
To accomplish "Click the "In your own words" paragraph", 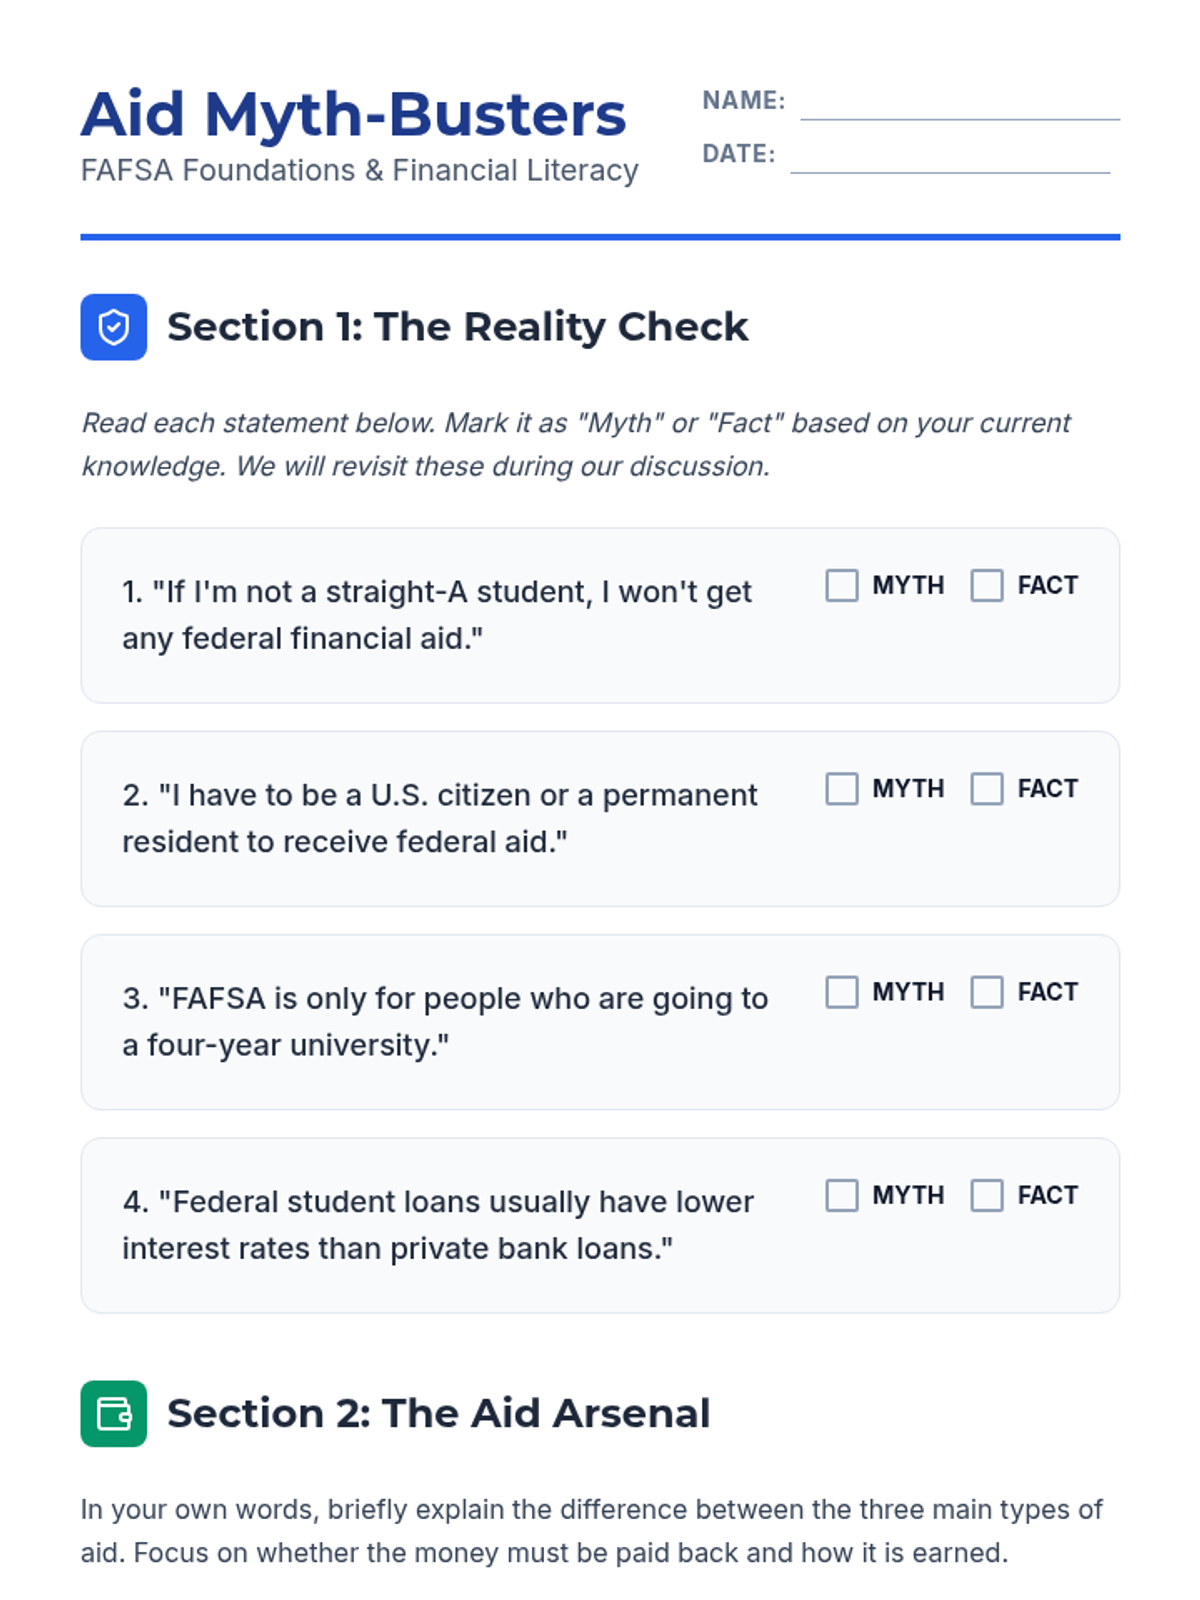I will [x=591, y=1530].
